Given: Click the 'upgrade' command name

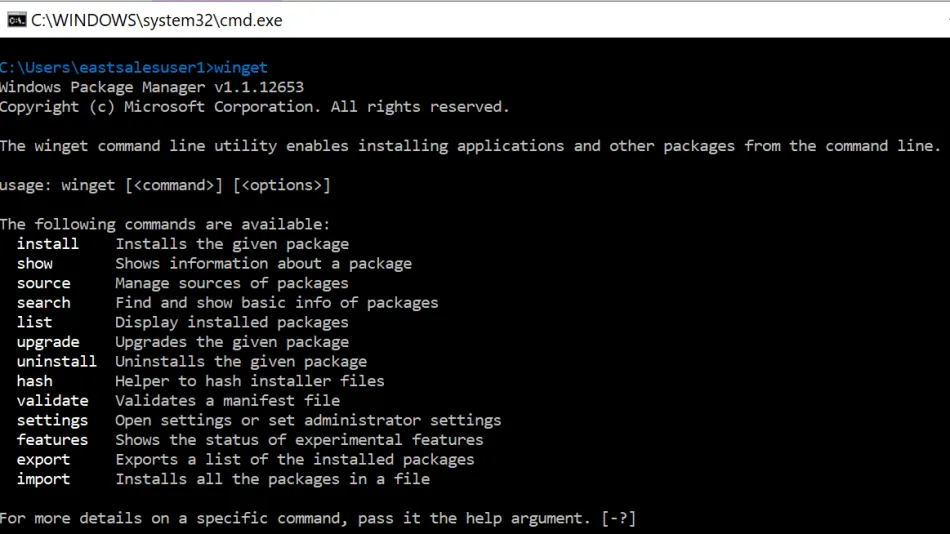Looking at the screenshot, I should click(47, 342).
